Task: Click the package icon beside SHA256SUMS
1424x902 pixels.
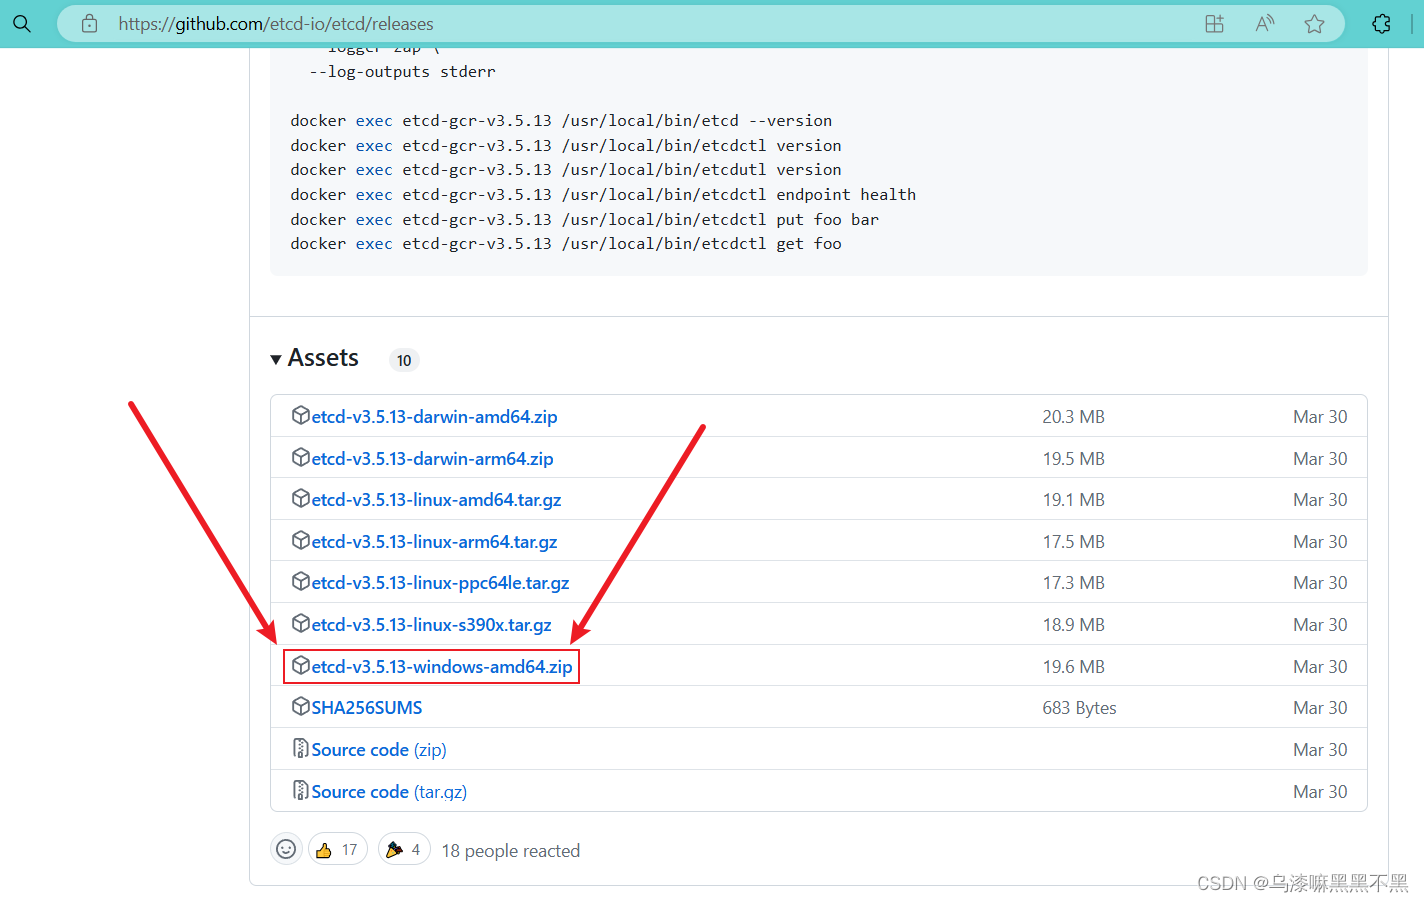Action: 301,706
